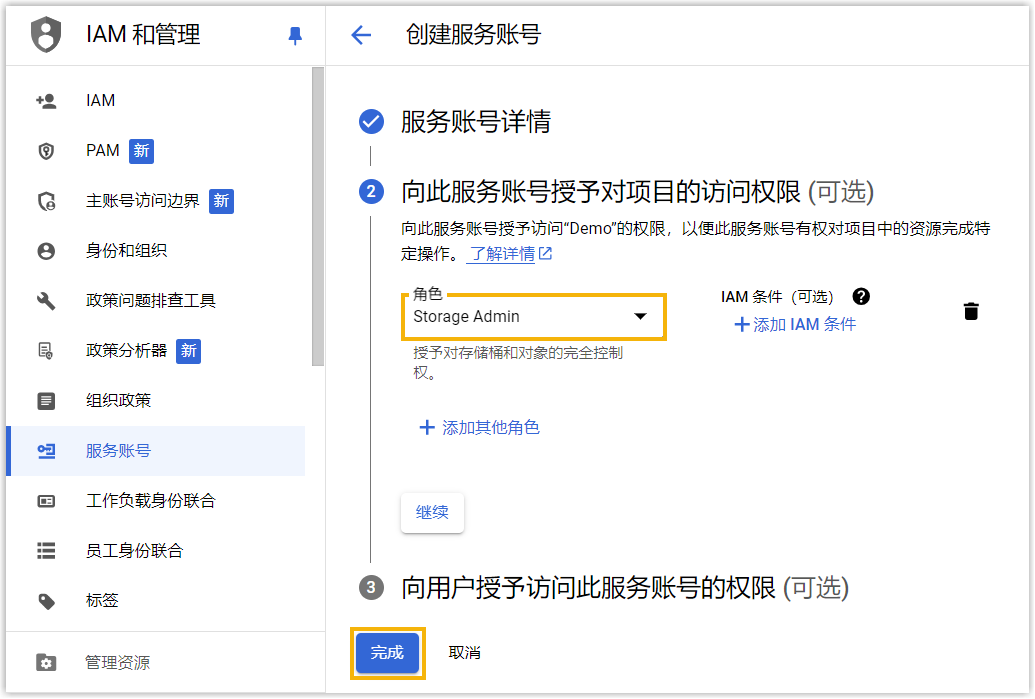This screenshot has height=699, width=1035.
Task: Click the blue 完成 button
Action: tap(387, 653)
